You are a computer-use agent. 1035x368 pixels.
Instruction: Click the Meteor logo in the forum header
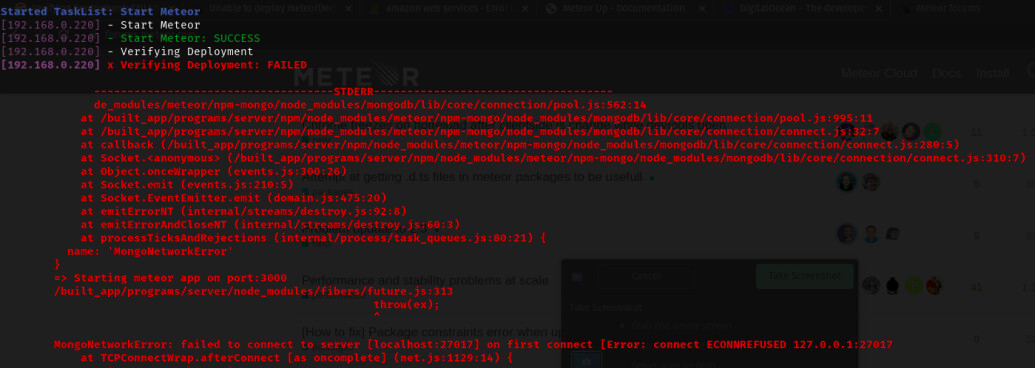point(356,75)
